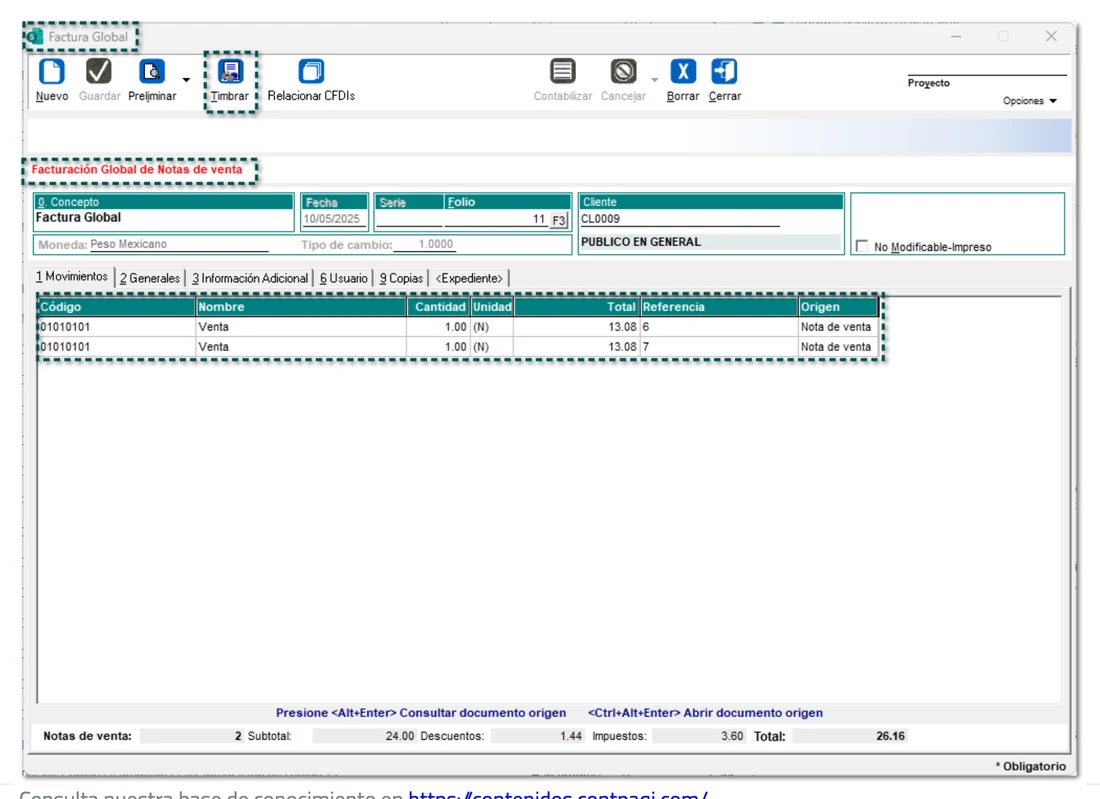This screenshot has width=1100, height=799.
Task: Create a new document with Nuevo
Action: 52,81
